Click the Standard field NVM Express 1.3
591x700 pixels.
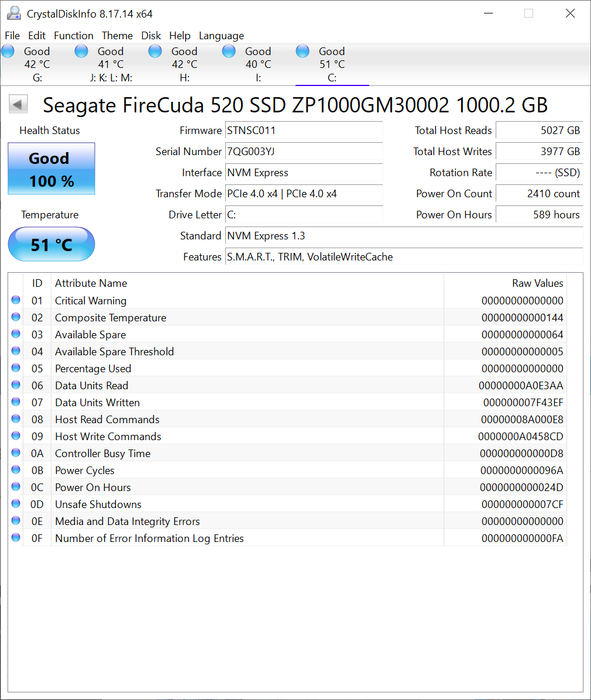click(x=404, y=236)
